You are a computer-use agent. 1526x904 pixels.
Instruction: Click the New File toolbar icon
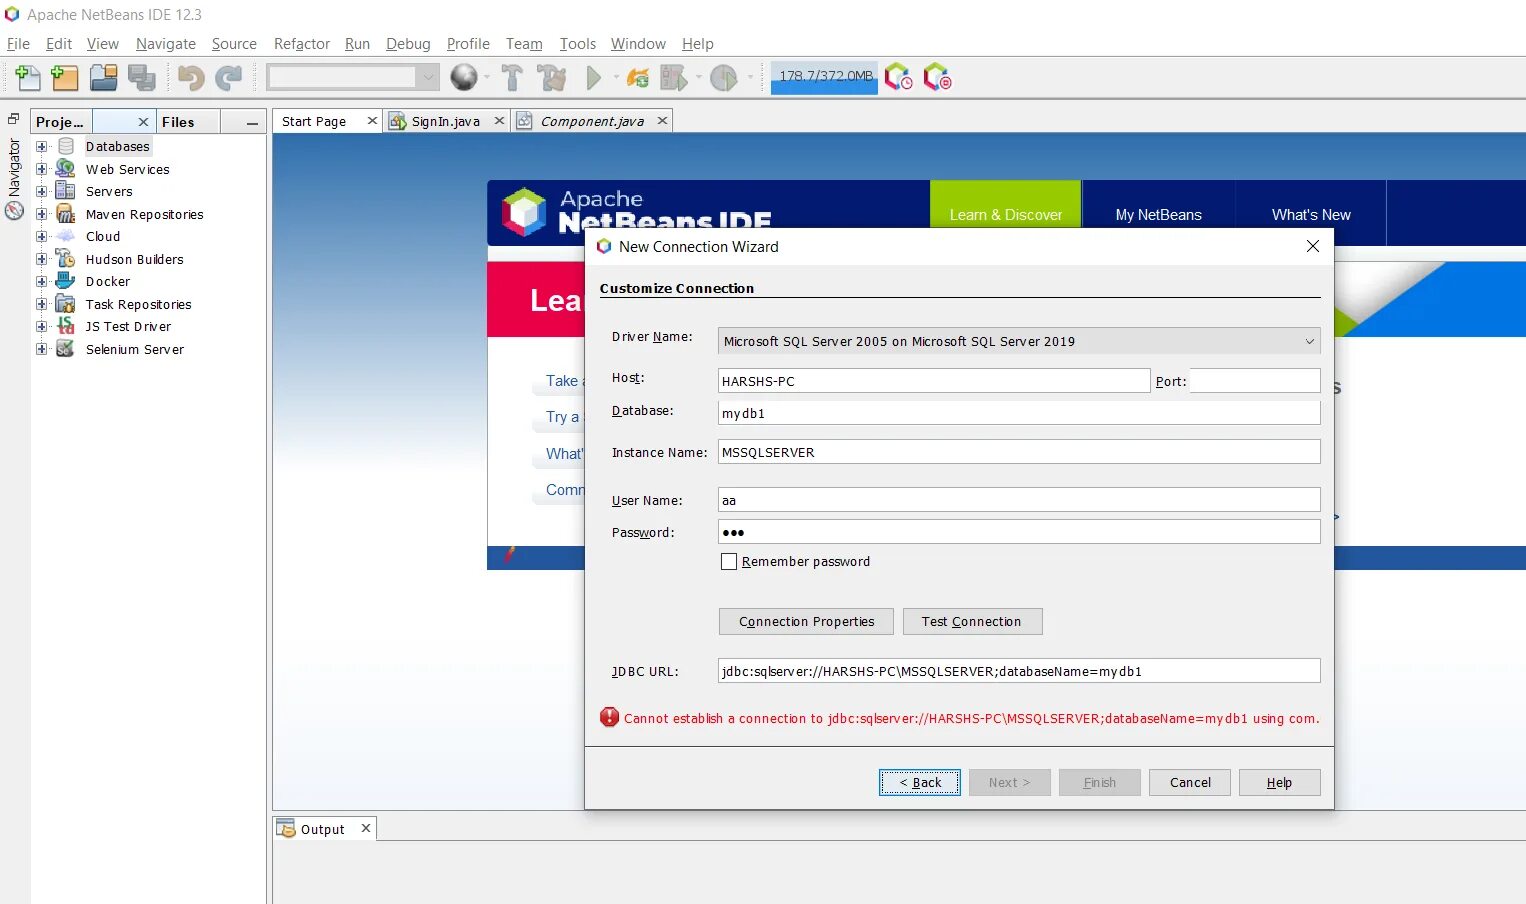pos(28,77)
